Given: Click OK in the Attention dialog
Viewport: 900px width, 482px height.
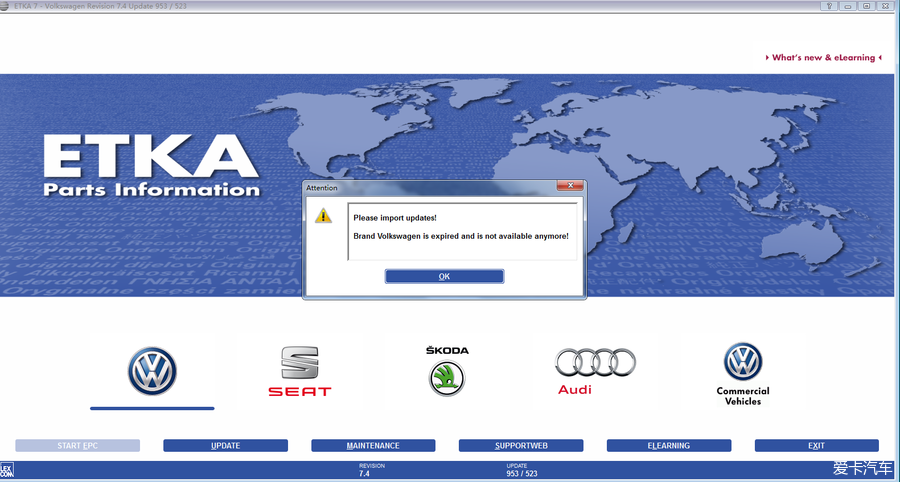Looking at the screenshot, I should point(444,277).
